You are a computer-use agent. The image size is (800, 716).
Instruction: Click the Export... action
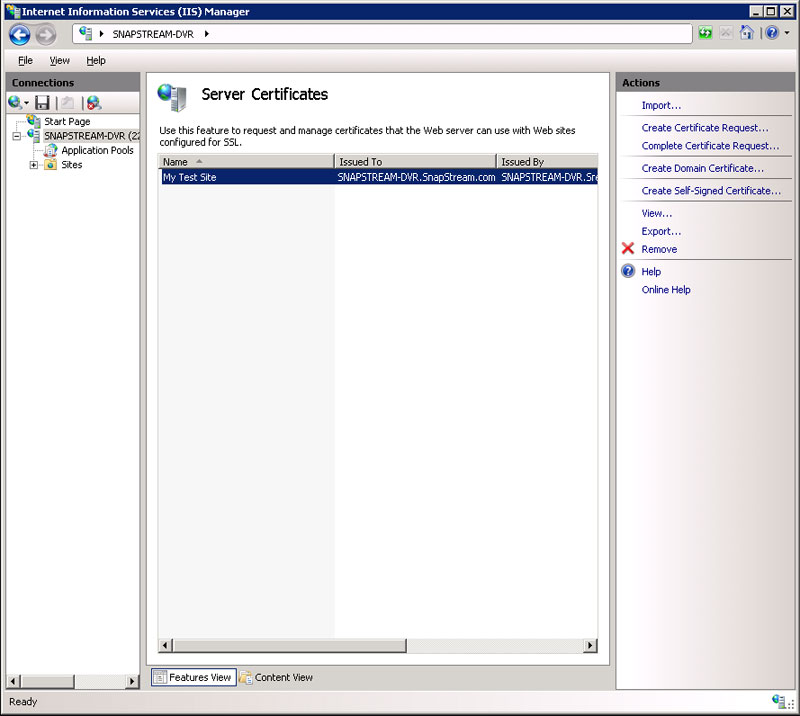pyautogui.click(x=661, y=231)
